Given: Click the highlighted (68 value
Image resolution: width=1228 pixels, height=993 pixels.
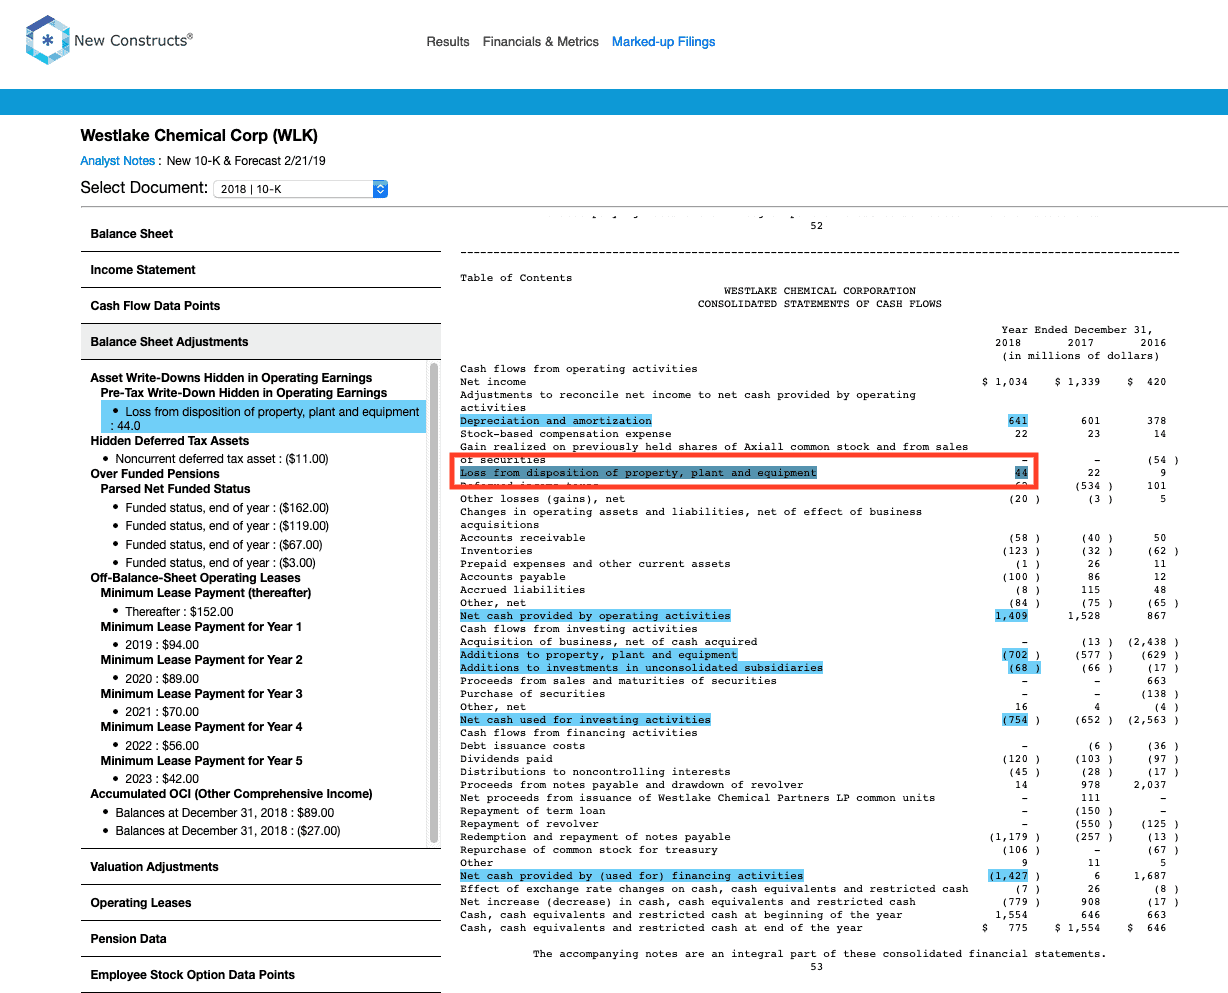Looking at the screenshot, I should coord(1024,668).
